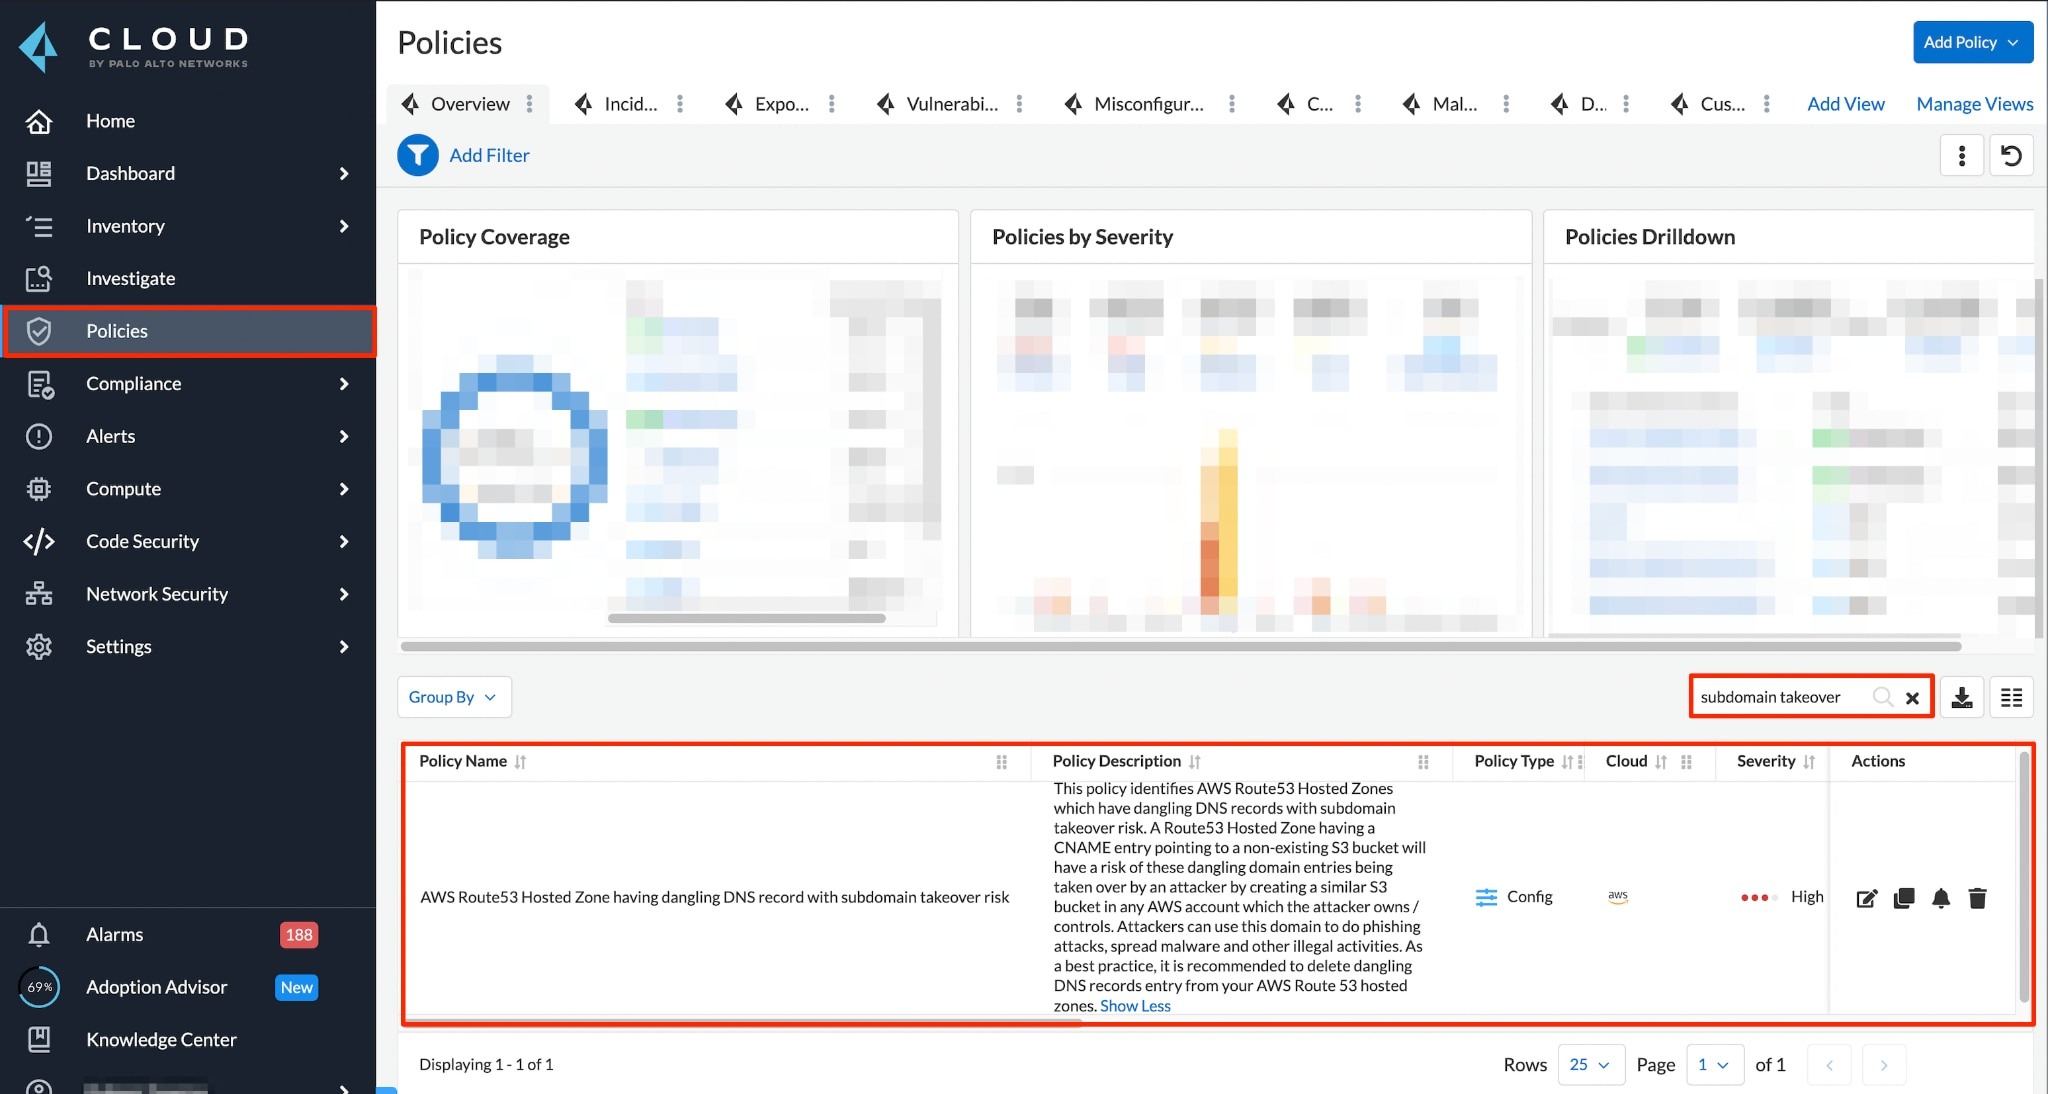Sort by Policy Description column

(x=1194, y=762)
